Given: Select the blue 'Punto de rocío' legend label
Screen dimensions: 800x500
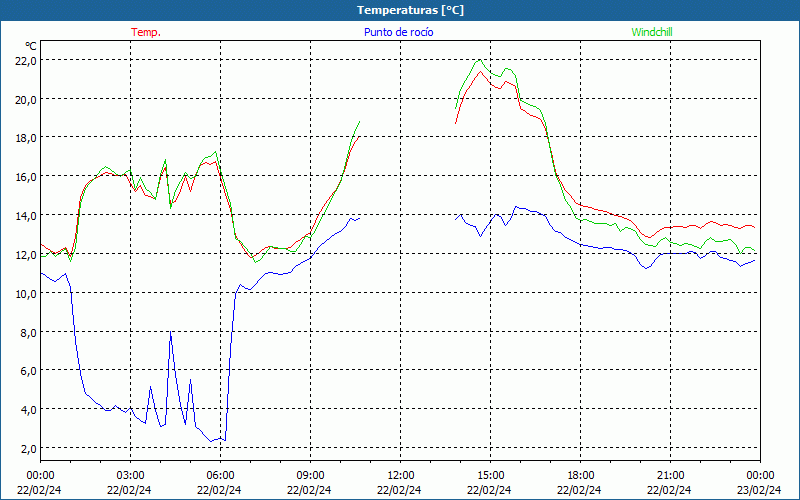Looking at the screenshot, I should point(398,32).
